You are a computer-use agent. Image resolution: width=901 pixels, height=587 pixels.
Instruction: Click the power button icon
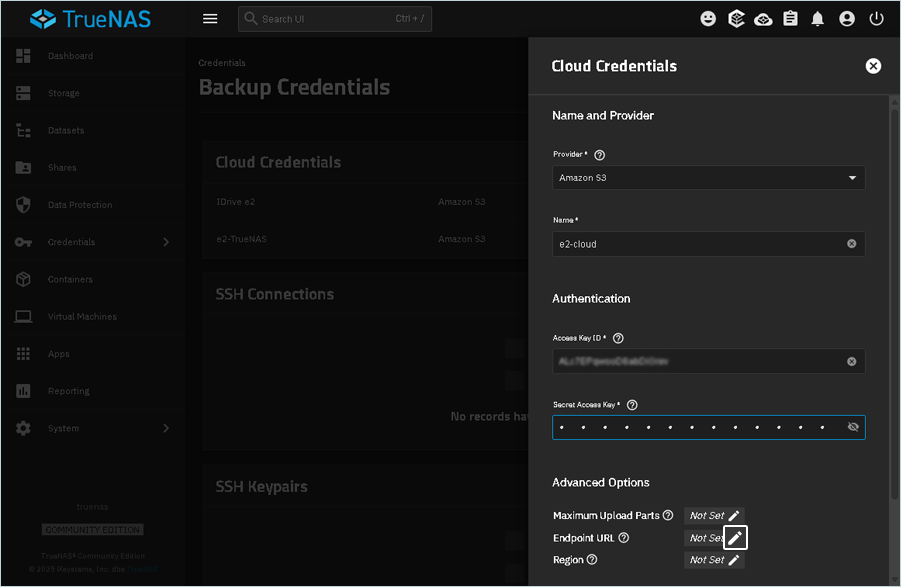[876, 19]
